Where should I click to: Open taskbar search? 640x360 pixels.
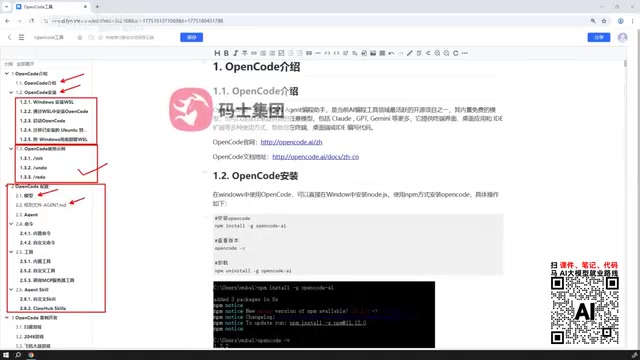[x=18, y=355]
